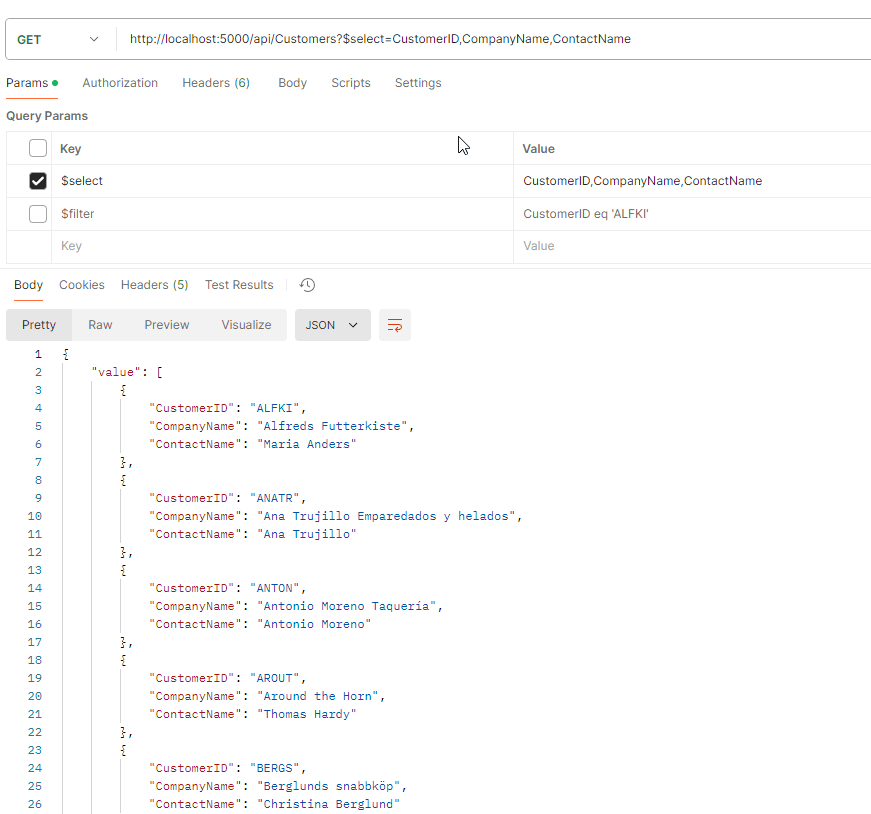Open the request Settings tab

(x=418, y=83)
